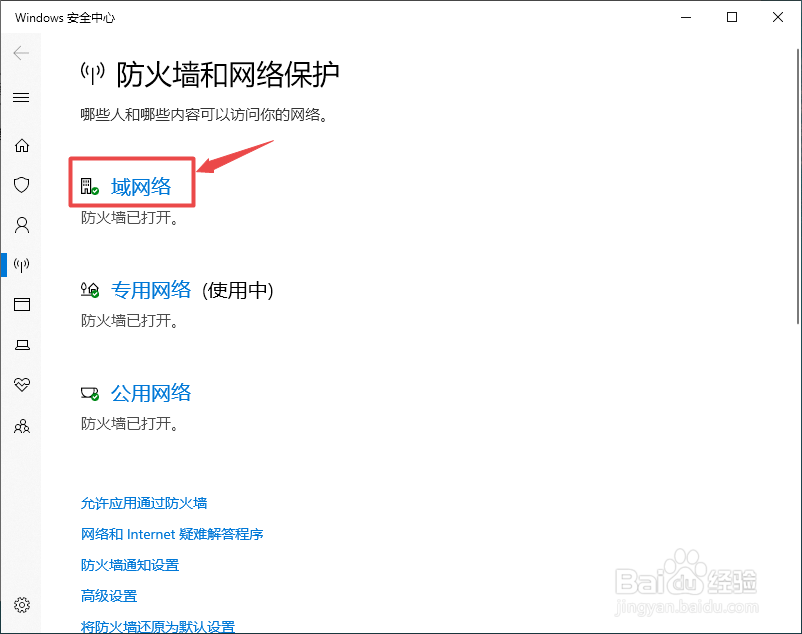802x634 pixels.
Task: Open the Home icon in the sidebar
Action: pyautogui.click(x=22, y=145)
